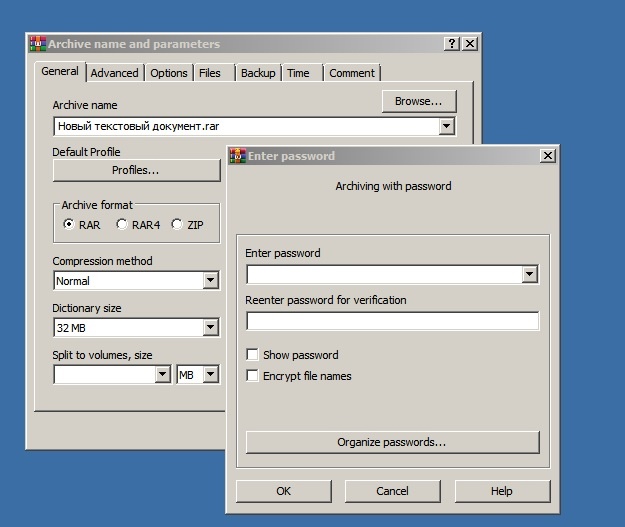Screen dimensions: 625x527
Task: Expand the Archive name dropdown arrow
Action: point(447,126)
